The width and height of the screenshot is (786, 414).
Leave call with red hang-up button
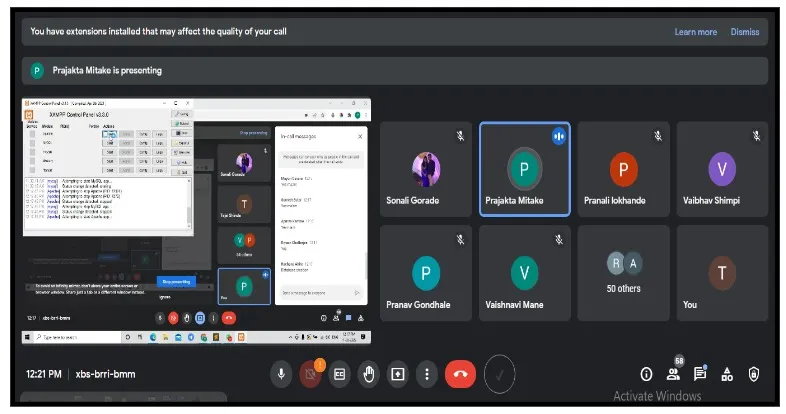(x=460, y=374)
